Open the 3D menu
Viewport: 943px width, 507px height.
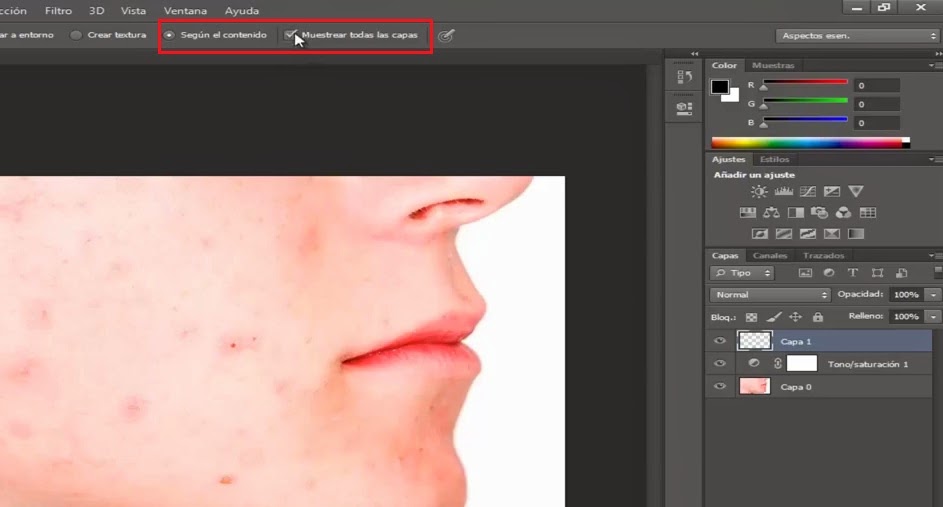tap(96, 11)
